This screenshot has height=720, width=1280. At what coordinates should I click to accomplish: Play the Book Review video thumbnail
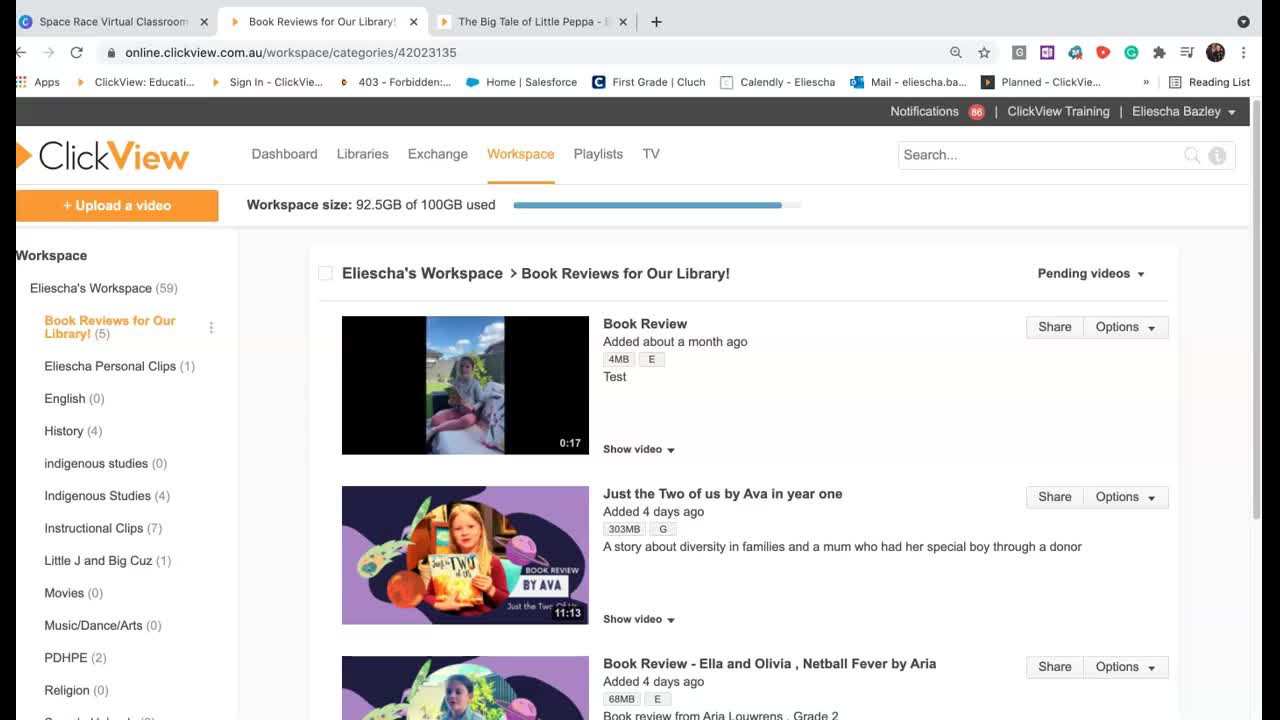(x=465, y=385)
